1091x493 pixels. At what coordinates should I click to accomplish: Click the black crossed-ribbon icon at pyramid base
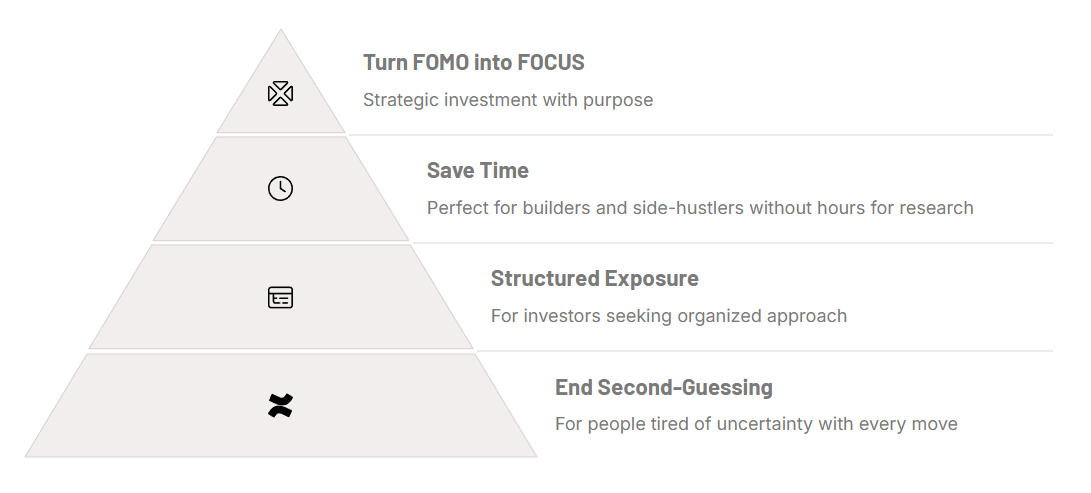280,405
